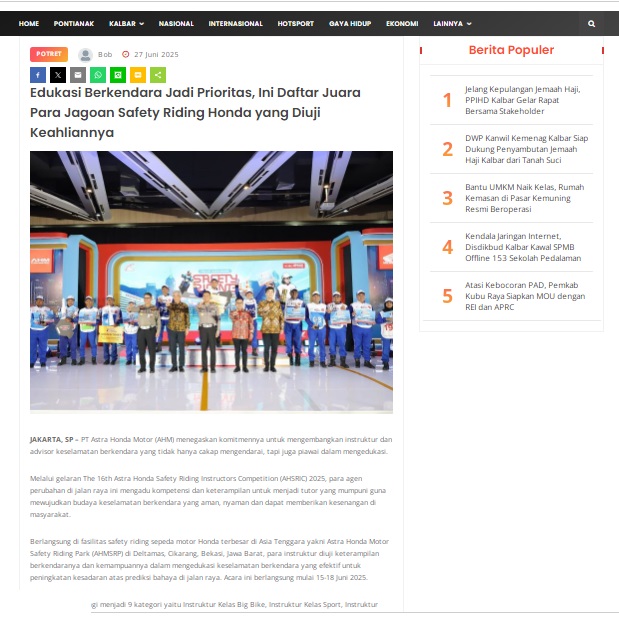Share the article on WhatsApp
Viewport: 619px width, 617px height.
point(98,75)
